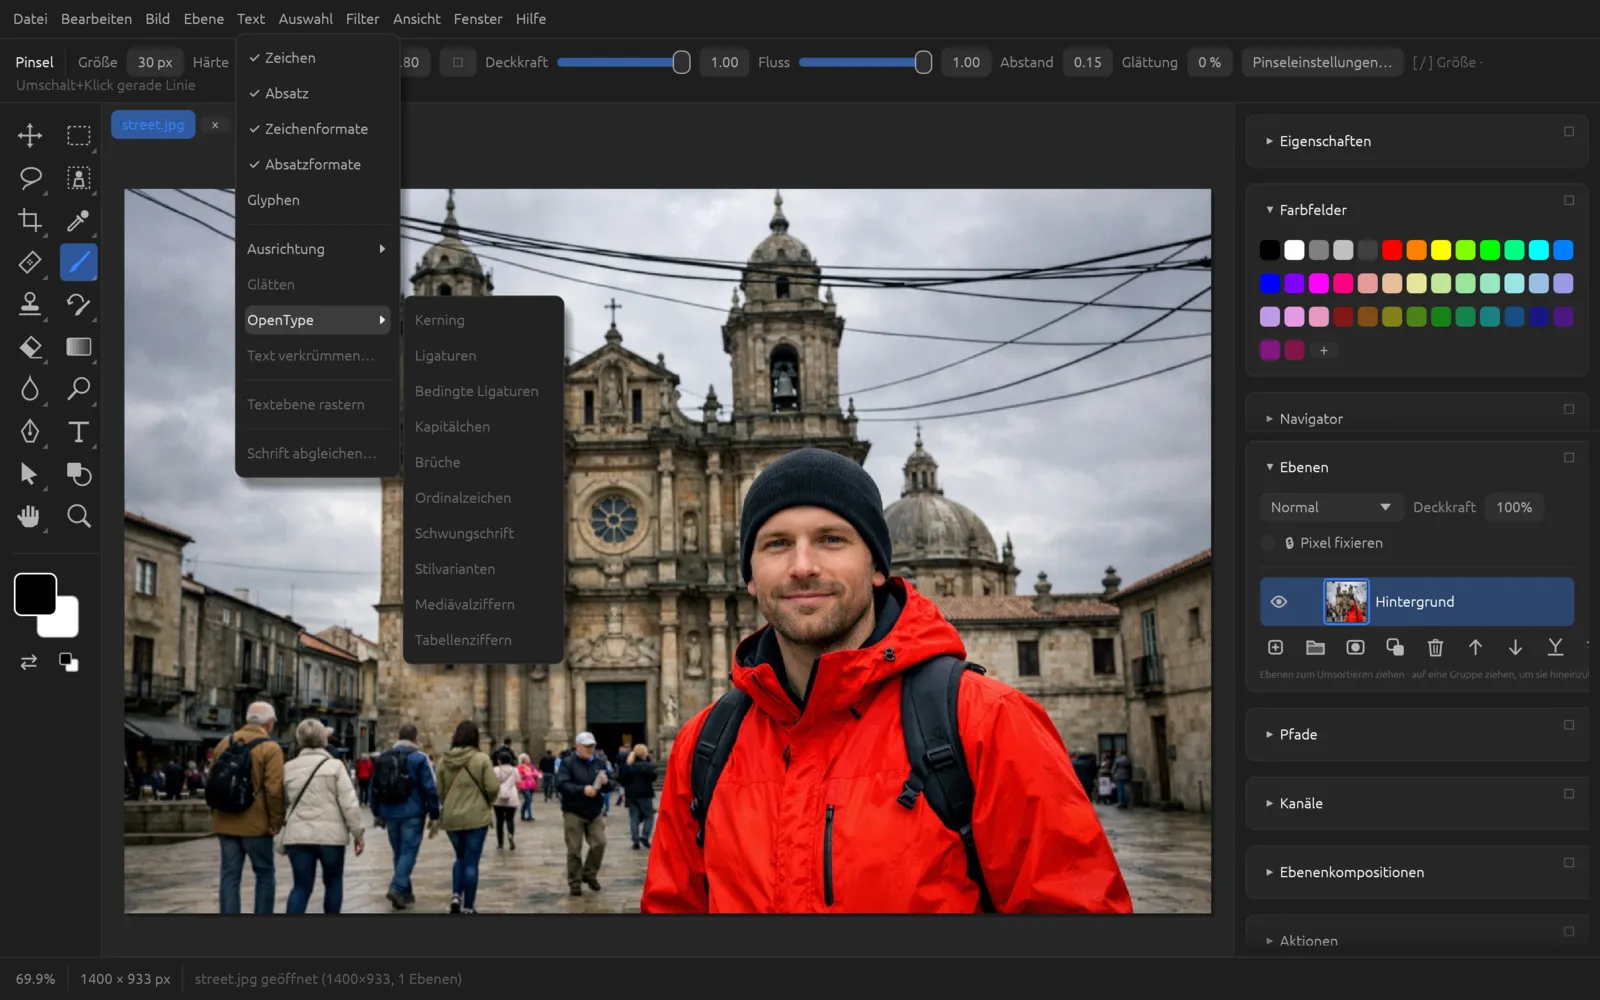
Task: Select the Clone Stamp tool
Action: tap(30, 304)
